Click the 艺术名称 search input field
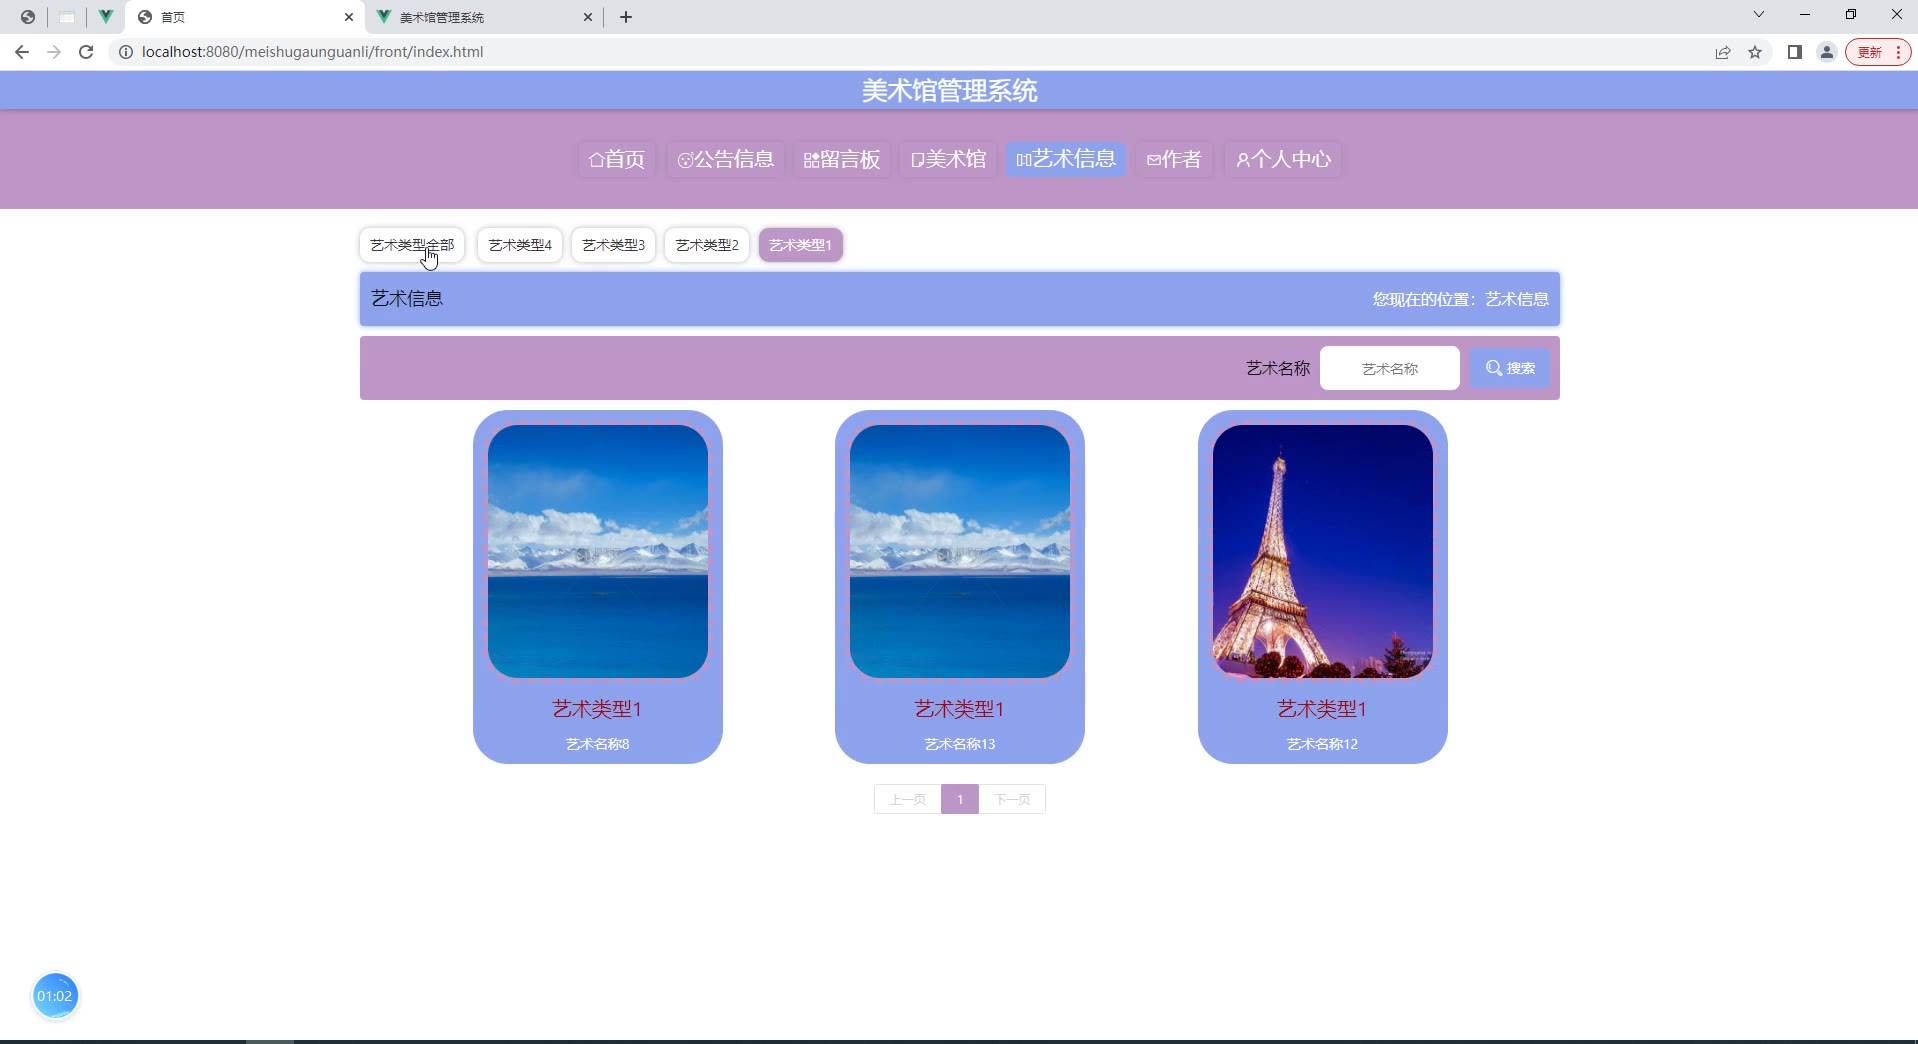Viewport: 1918px width, 1044px height. (x=1390, y=368)
